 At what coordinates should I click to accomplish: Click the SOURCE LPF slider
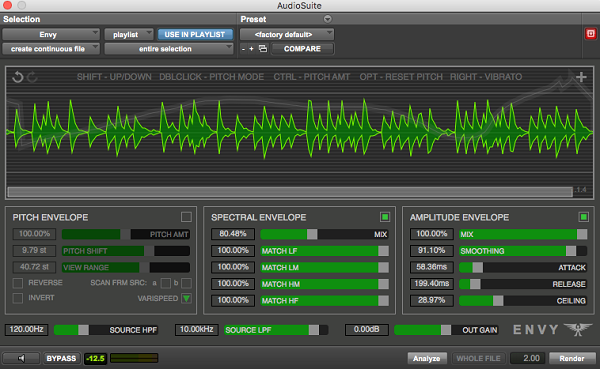tap(276, 330)
